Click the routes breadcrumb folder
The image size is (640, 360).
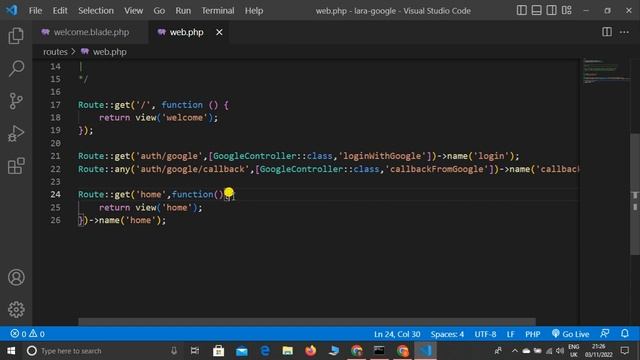55,52
